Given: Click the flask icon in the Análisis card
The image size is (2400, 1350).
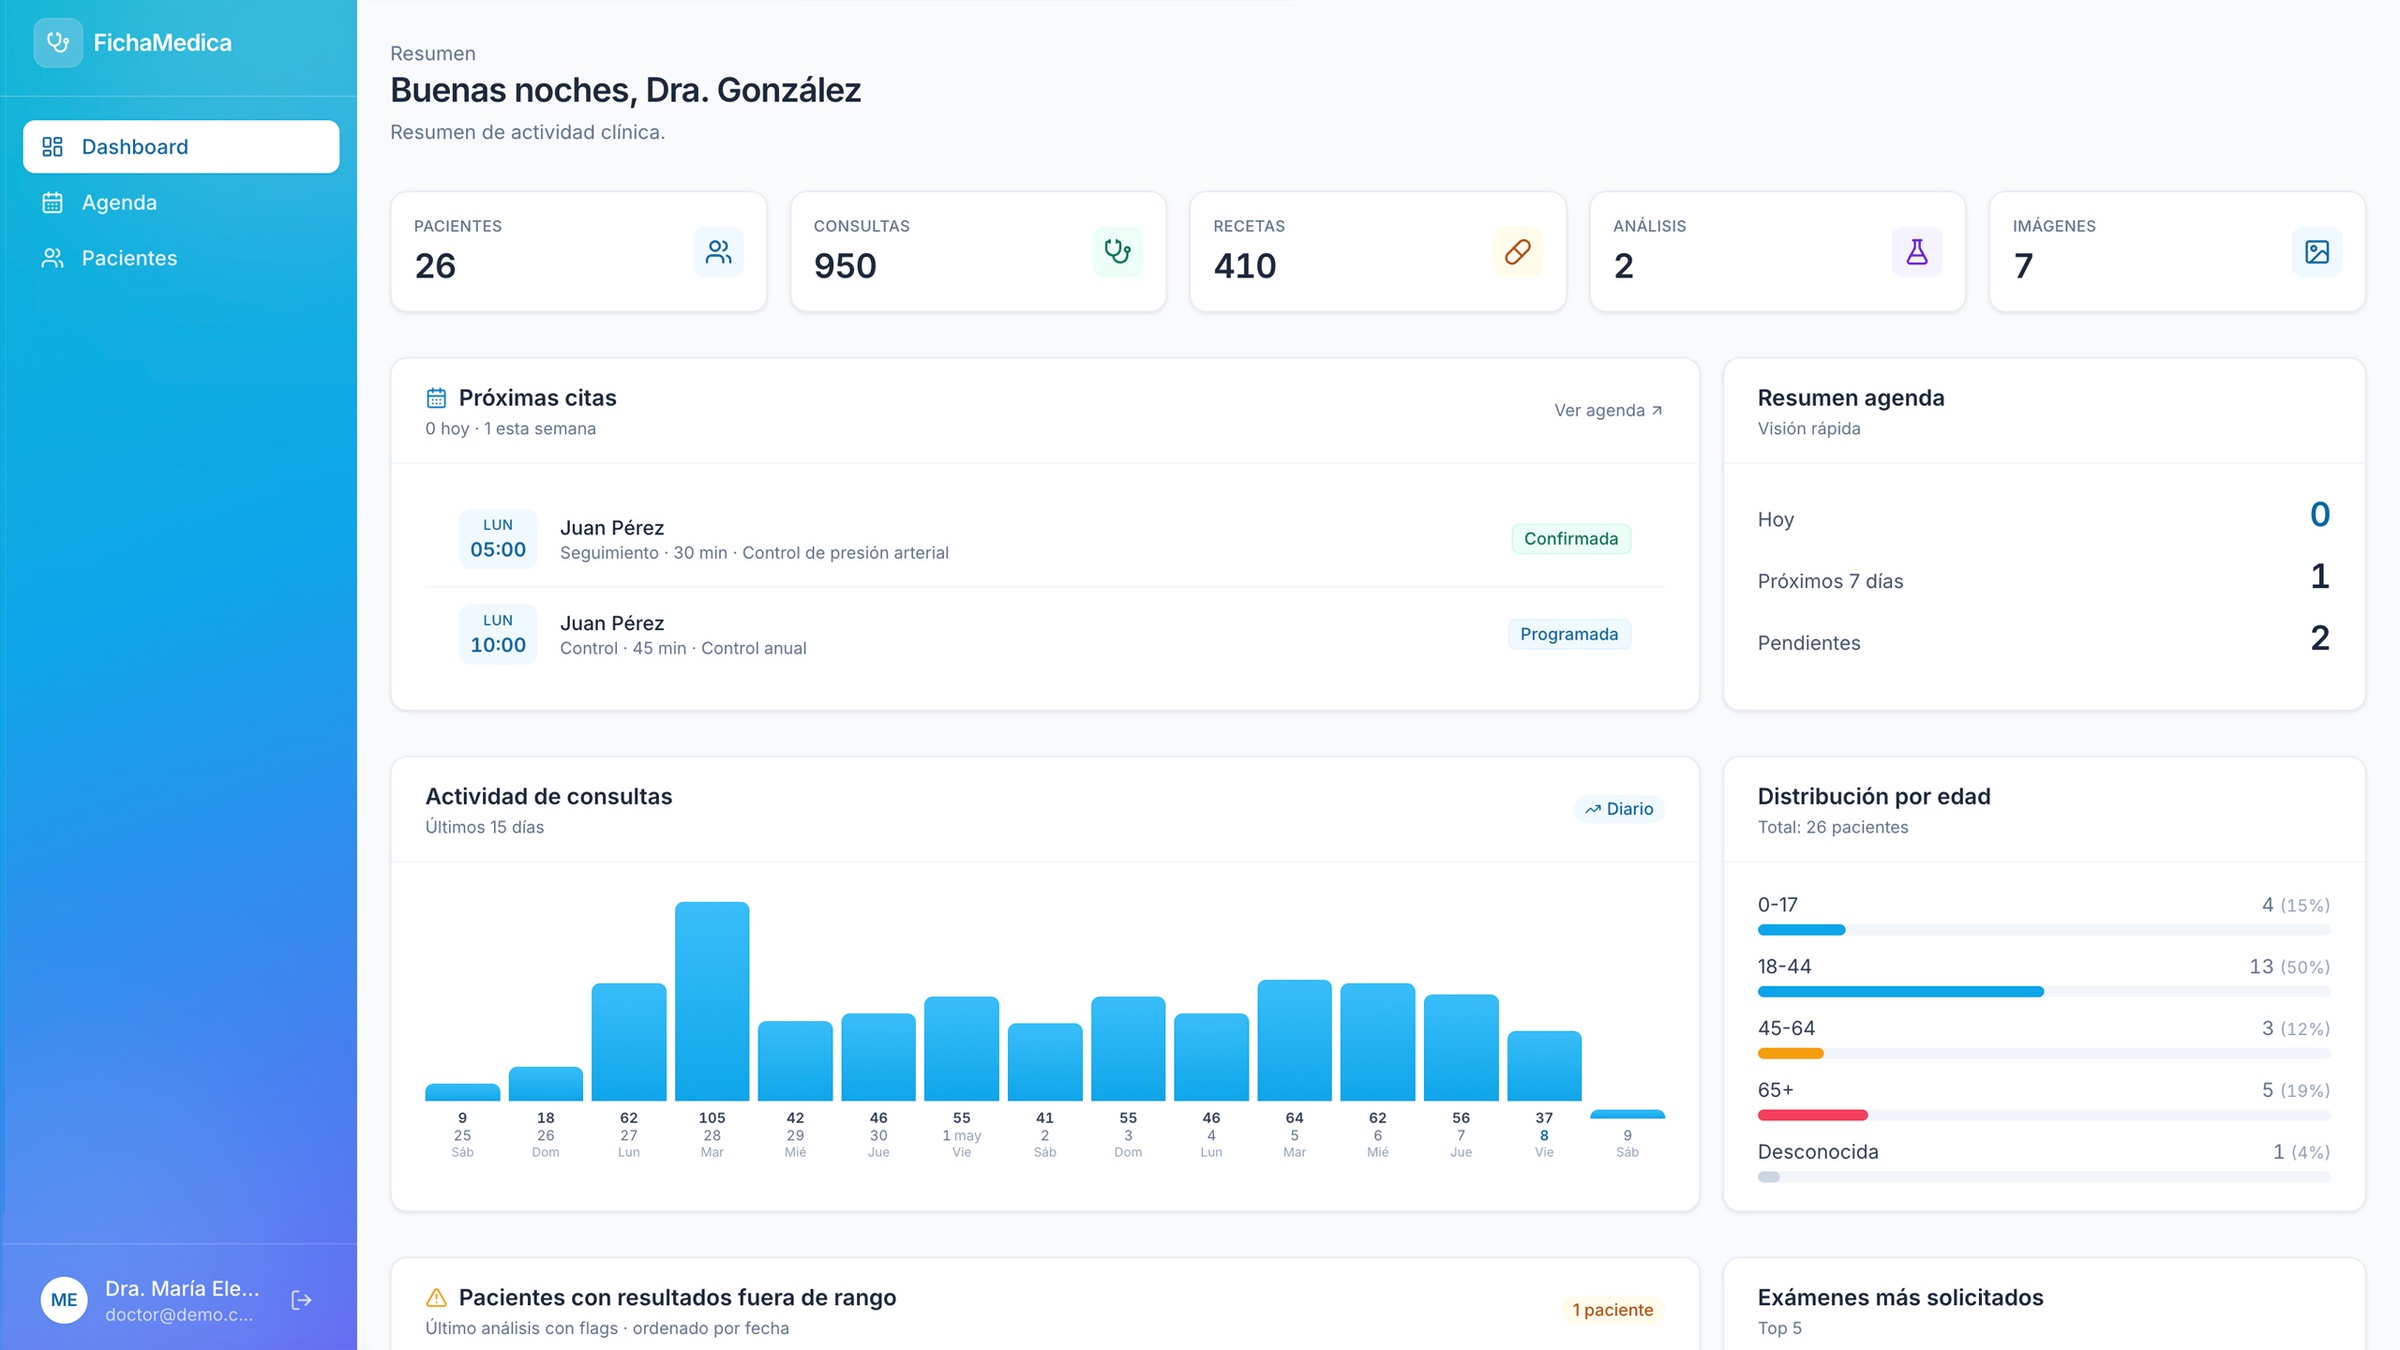Looking at the screenshot, I should click(x=1917, y=252).
